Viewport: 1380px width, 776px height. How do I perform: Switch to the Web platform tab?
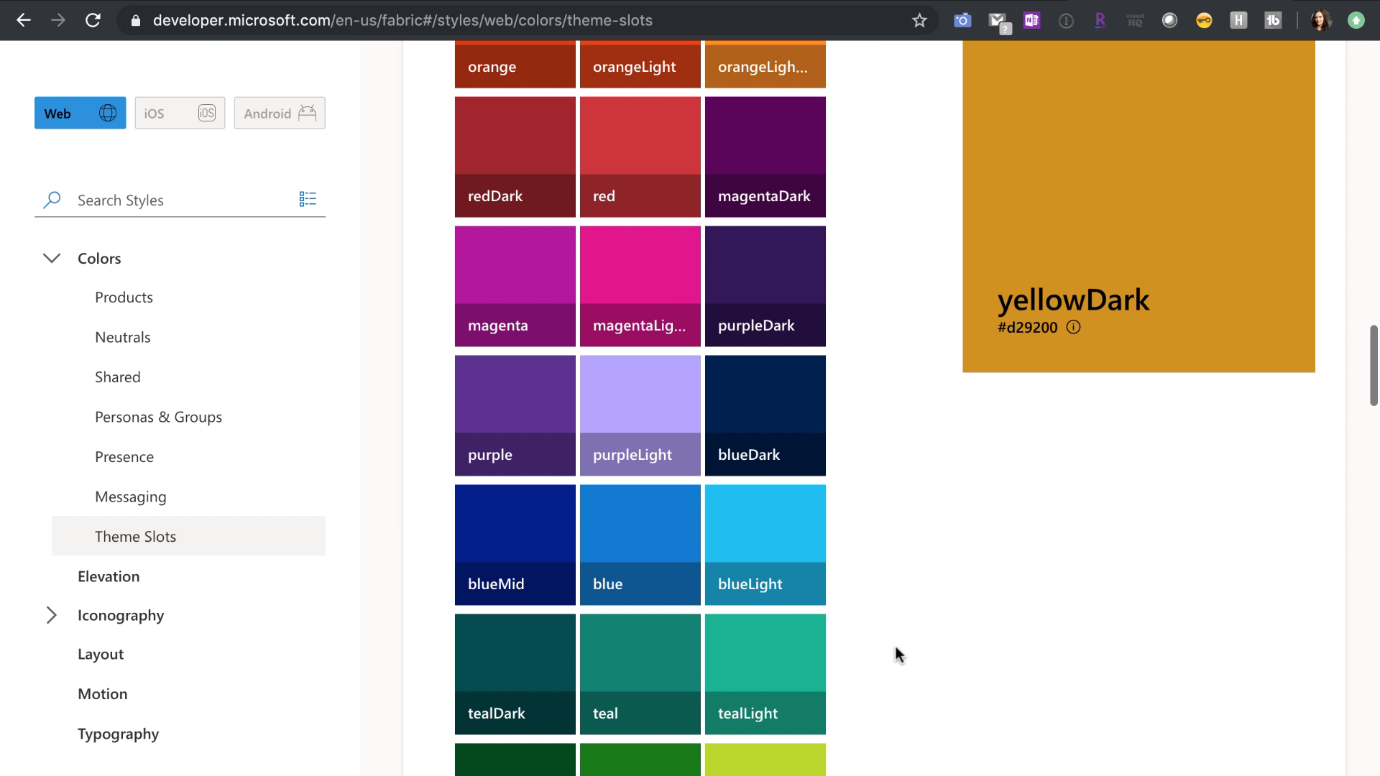click(x=80, y=113)
